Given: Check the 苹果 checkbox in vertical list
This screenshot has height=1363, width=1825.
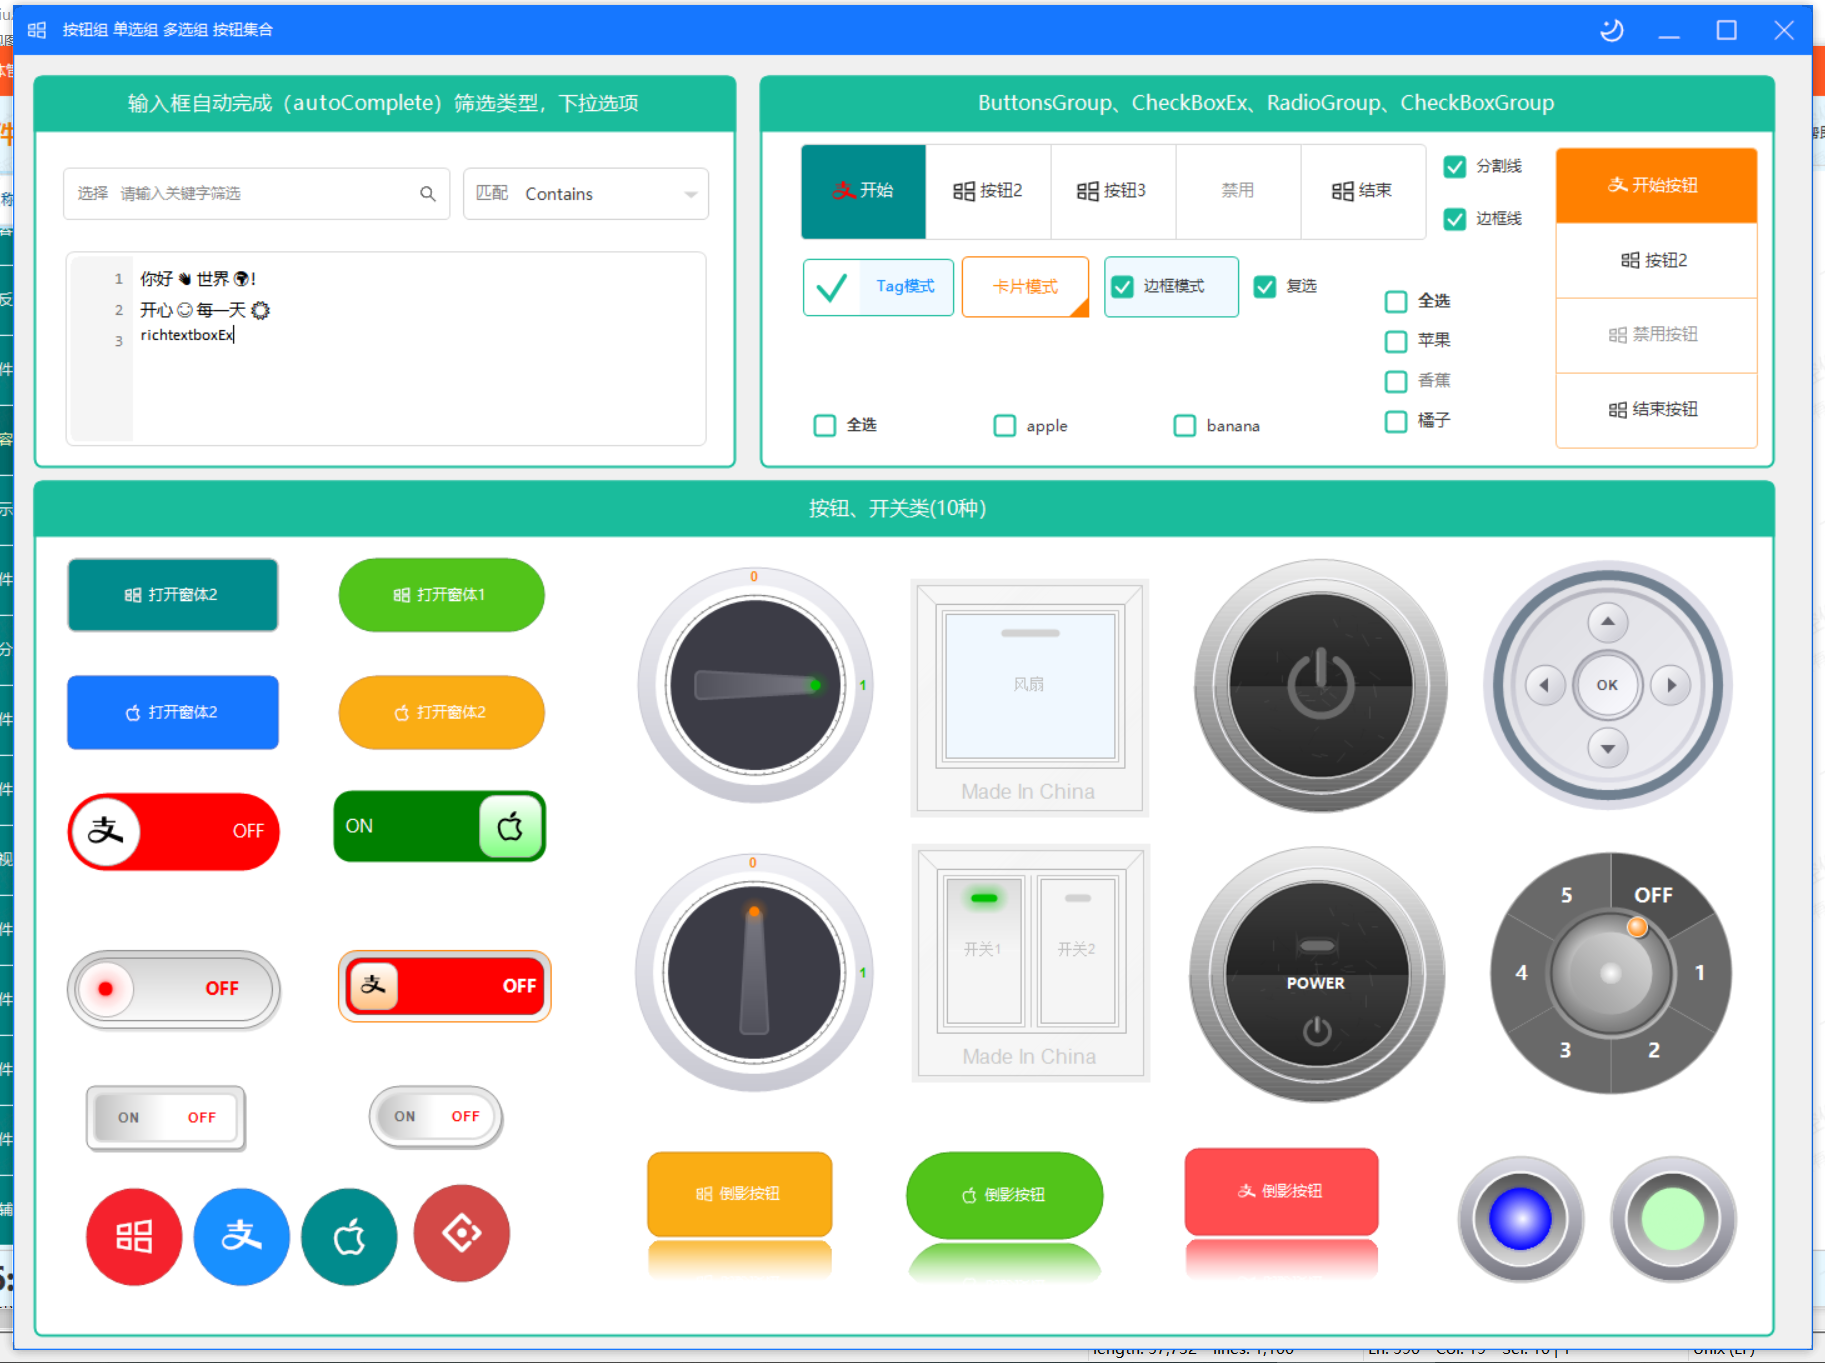Looking at the screenshot, I should pos(1396,341).
